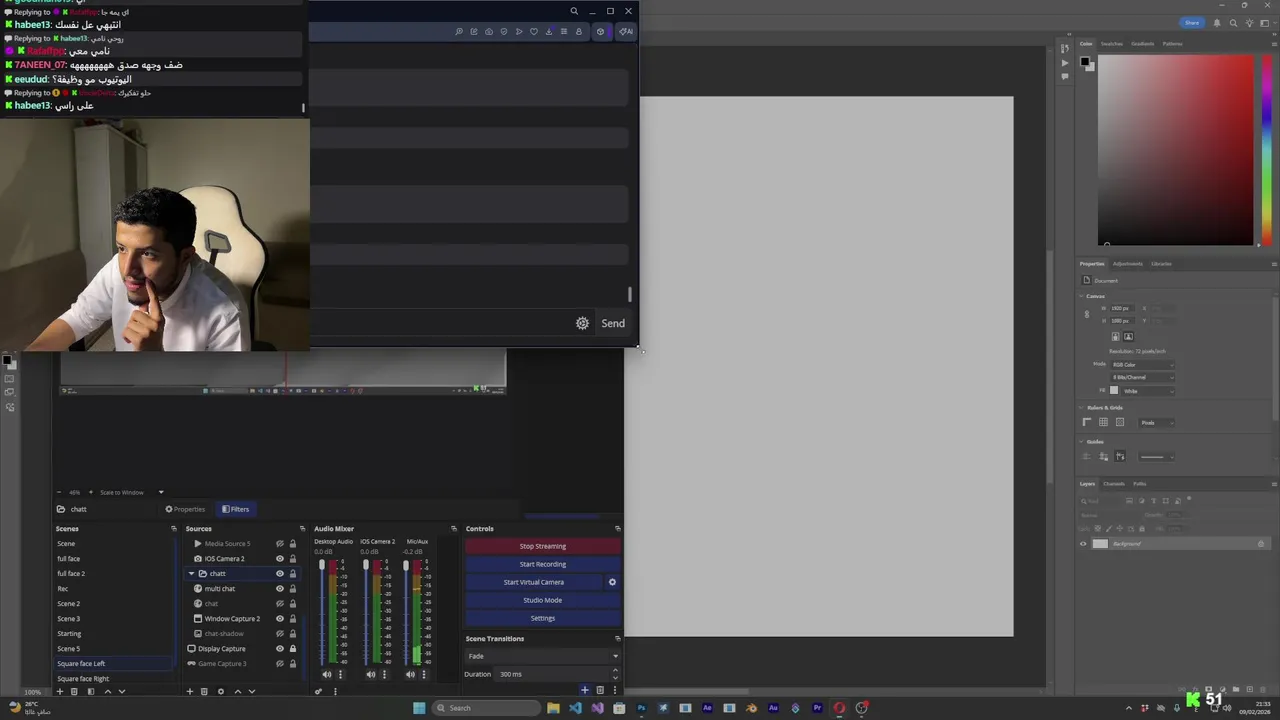Click the Photoshop color picker field
The height and width of the screenshot is (720, 1280).
(1175, 150)
